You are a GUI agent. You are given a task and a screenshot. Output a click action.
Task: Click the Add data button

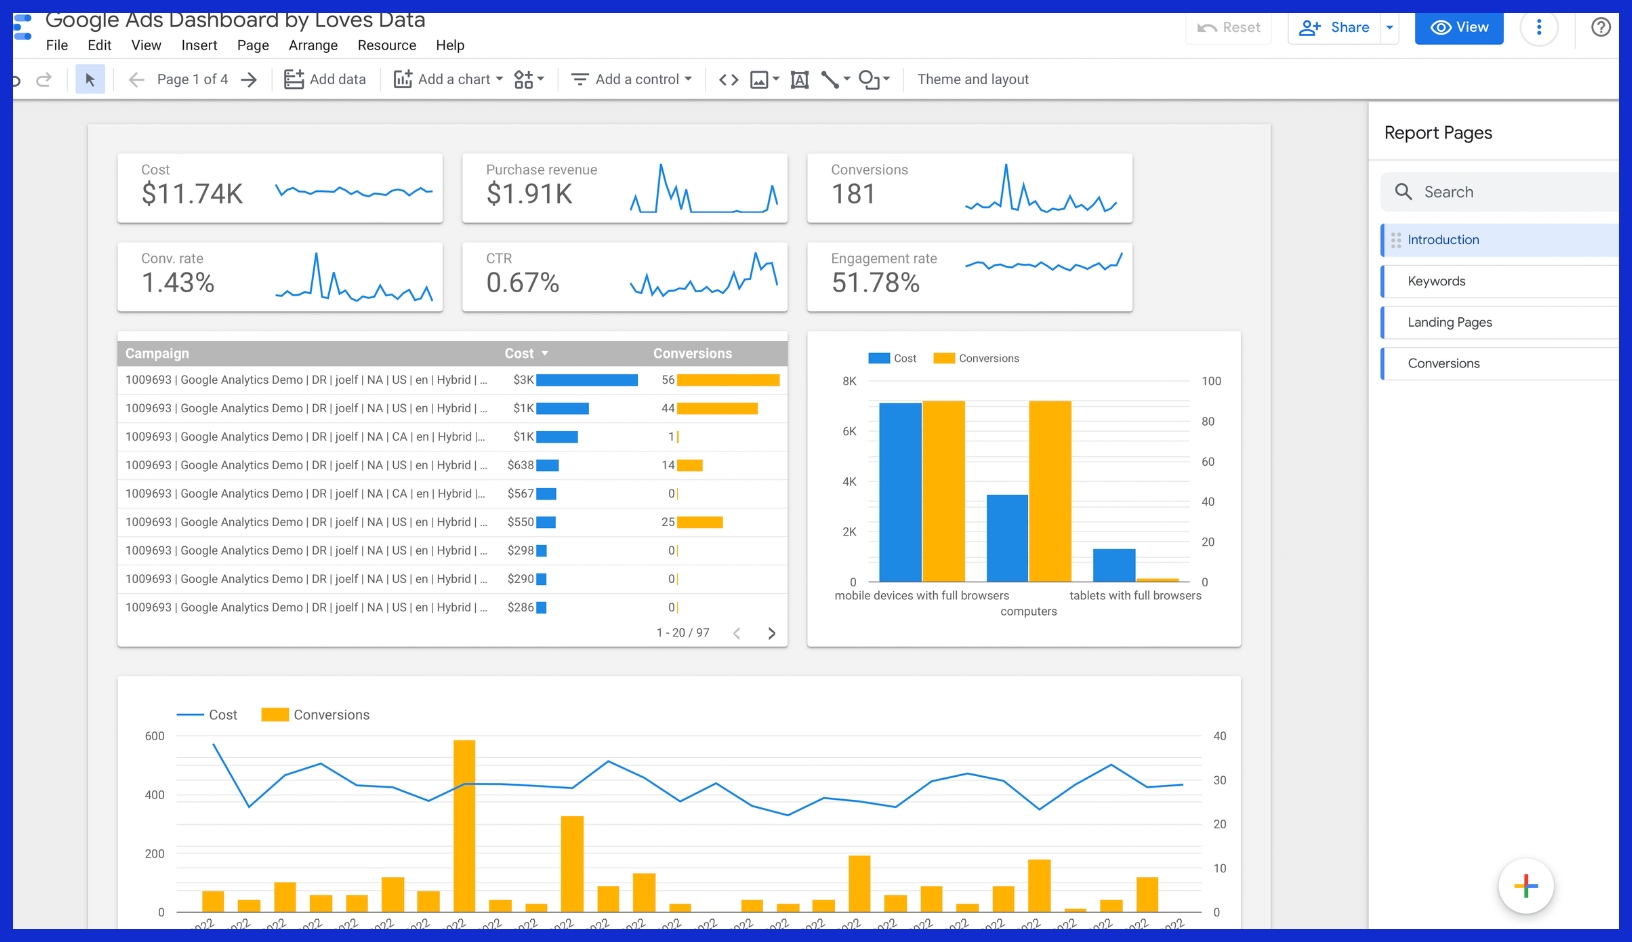pyautogui.click(x=325, y=79)
